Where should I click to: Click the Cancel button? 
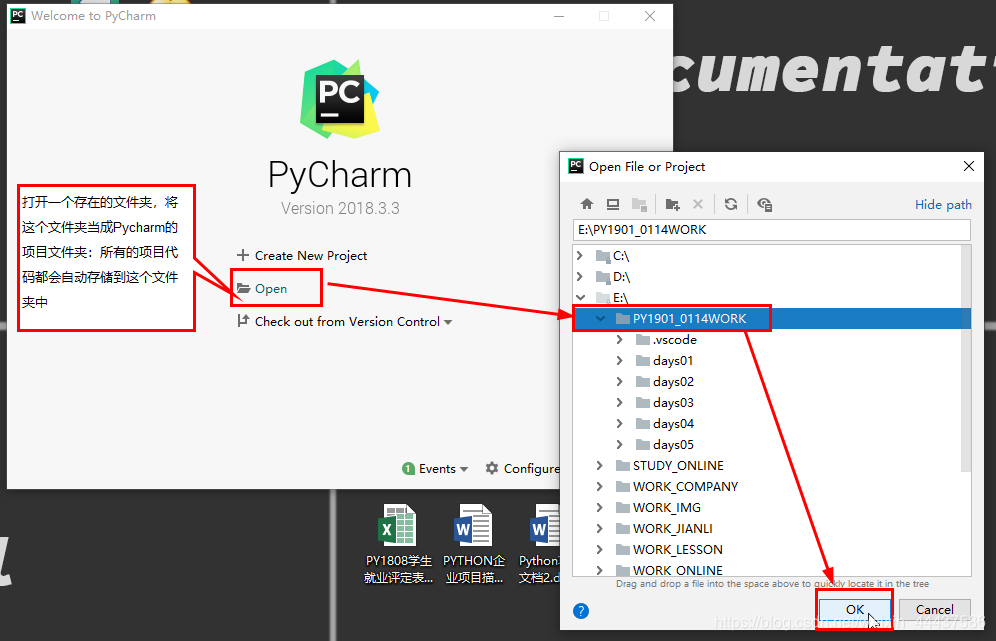pos(934,609)
